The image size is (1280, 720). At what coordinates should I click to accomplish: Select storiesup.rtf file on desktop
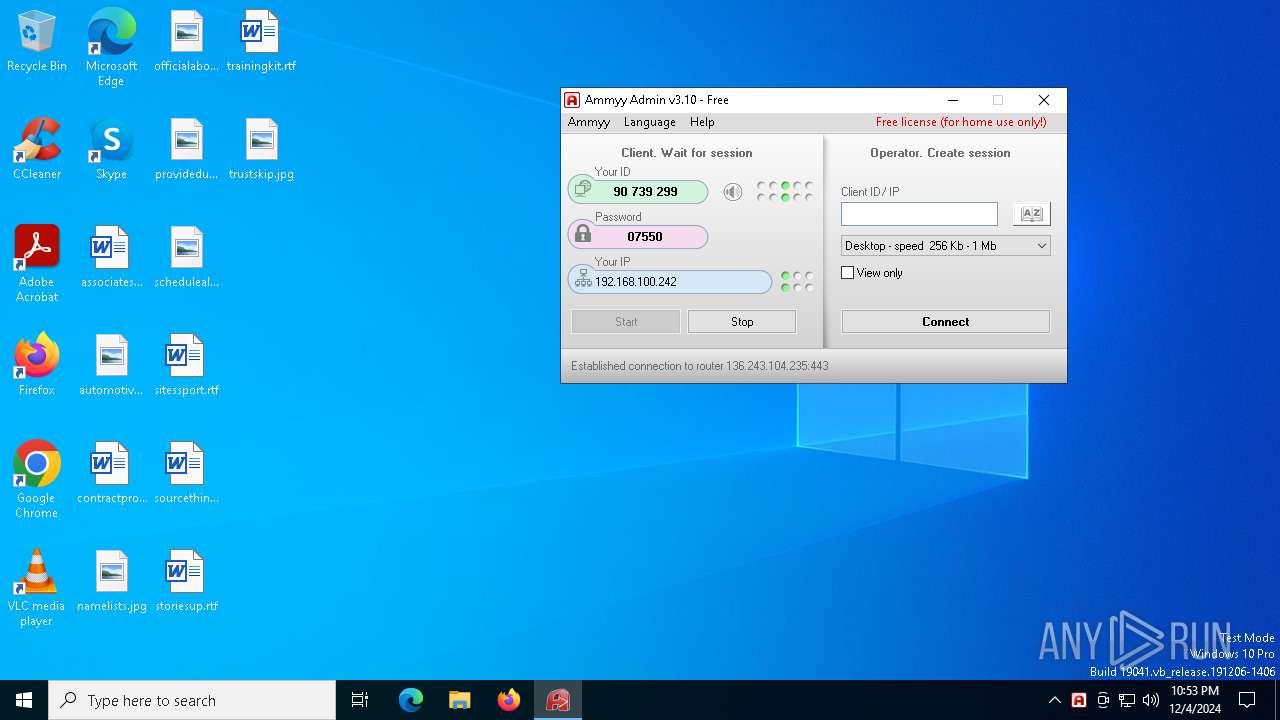coord(186,580)
